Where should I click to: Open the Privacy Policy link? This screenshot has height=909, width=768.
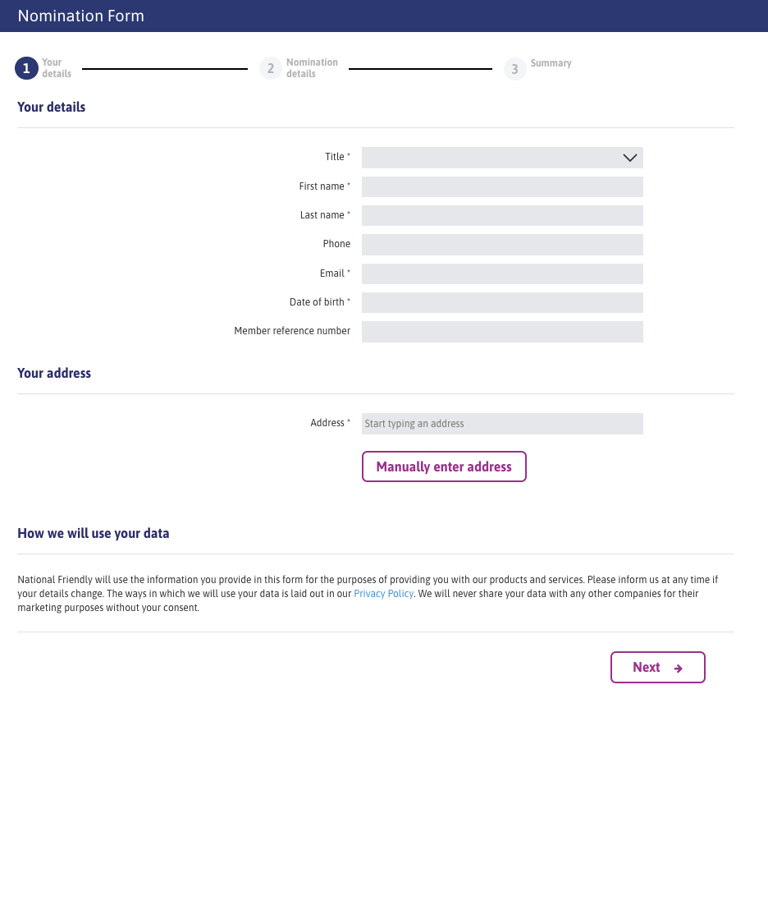(x=383, y=593)
